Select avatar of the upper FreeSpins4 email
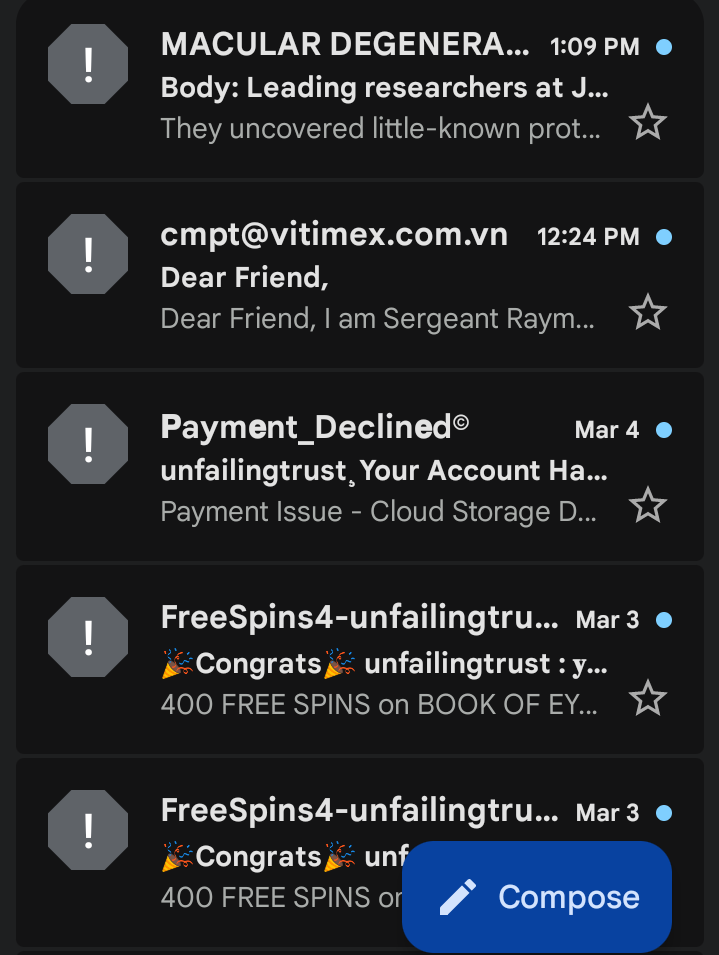The image size is (719, 955). (88, 636)
